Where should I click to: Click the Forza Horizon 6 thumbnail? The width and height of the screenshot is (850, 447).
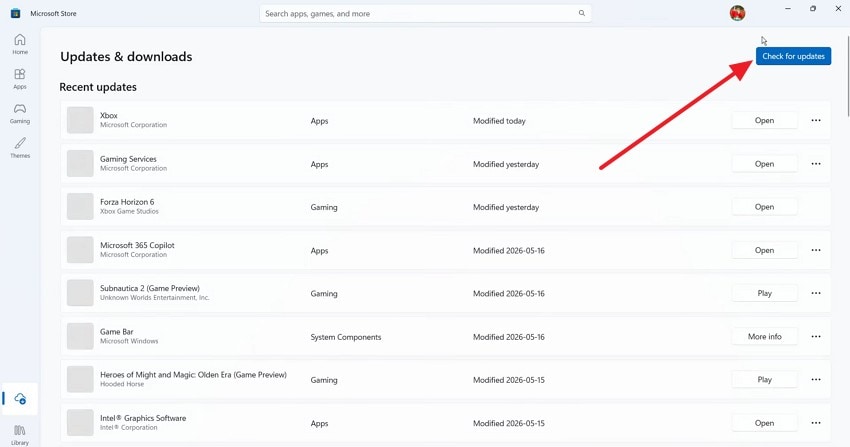point(80,206)
